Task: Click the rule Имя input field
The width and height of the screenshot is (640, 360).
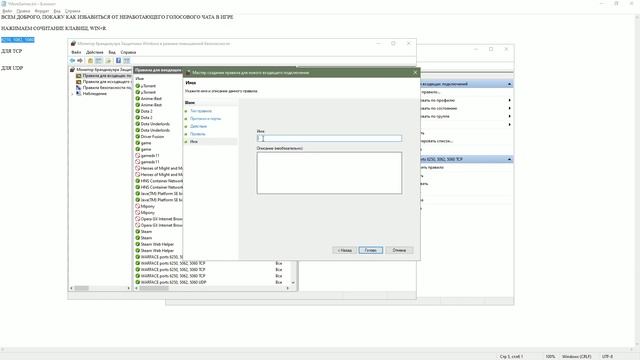Action: click(329, 138)
